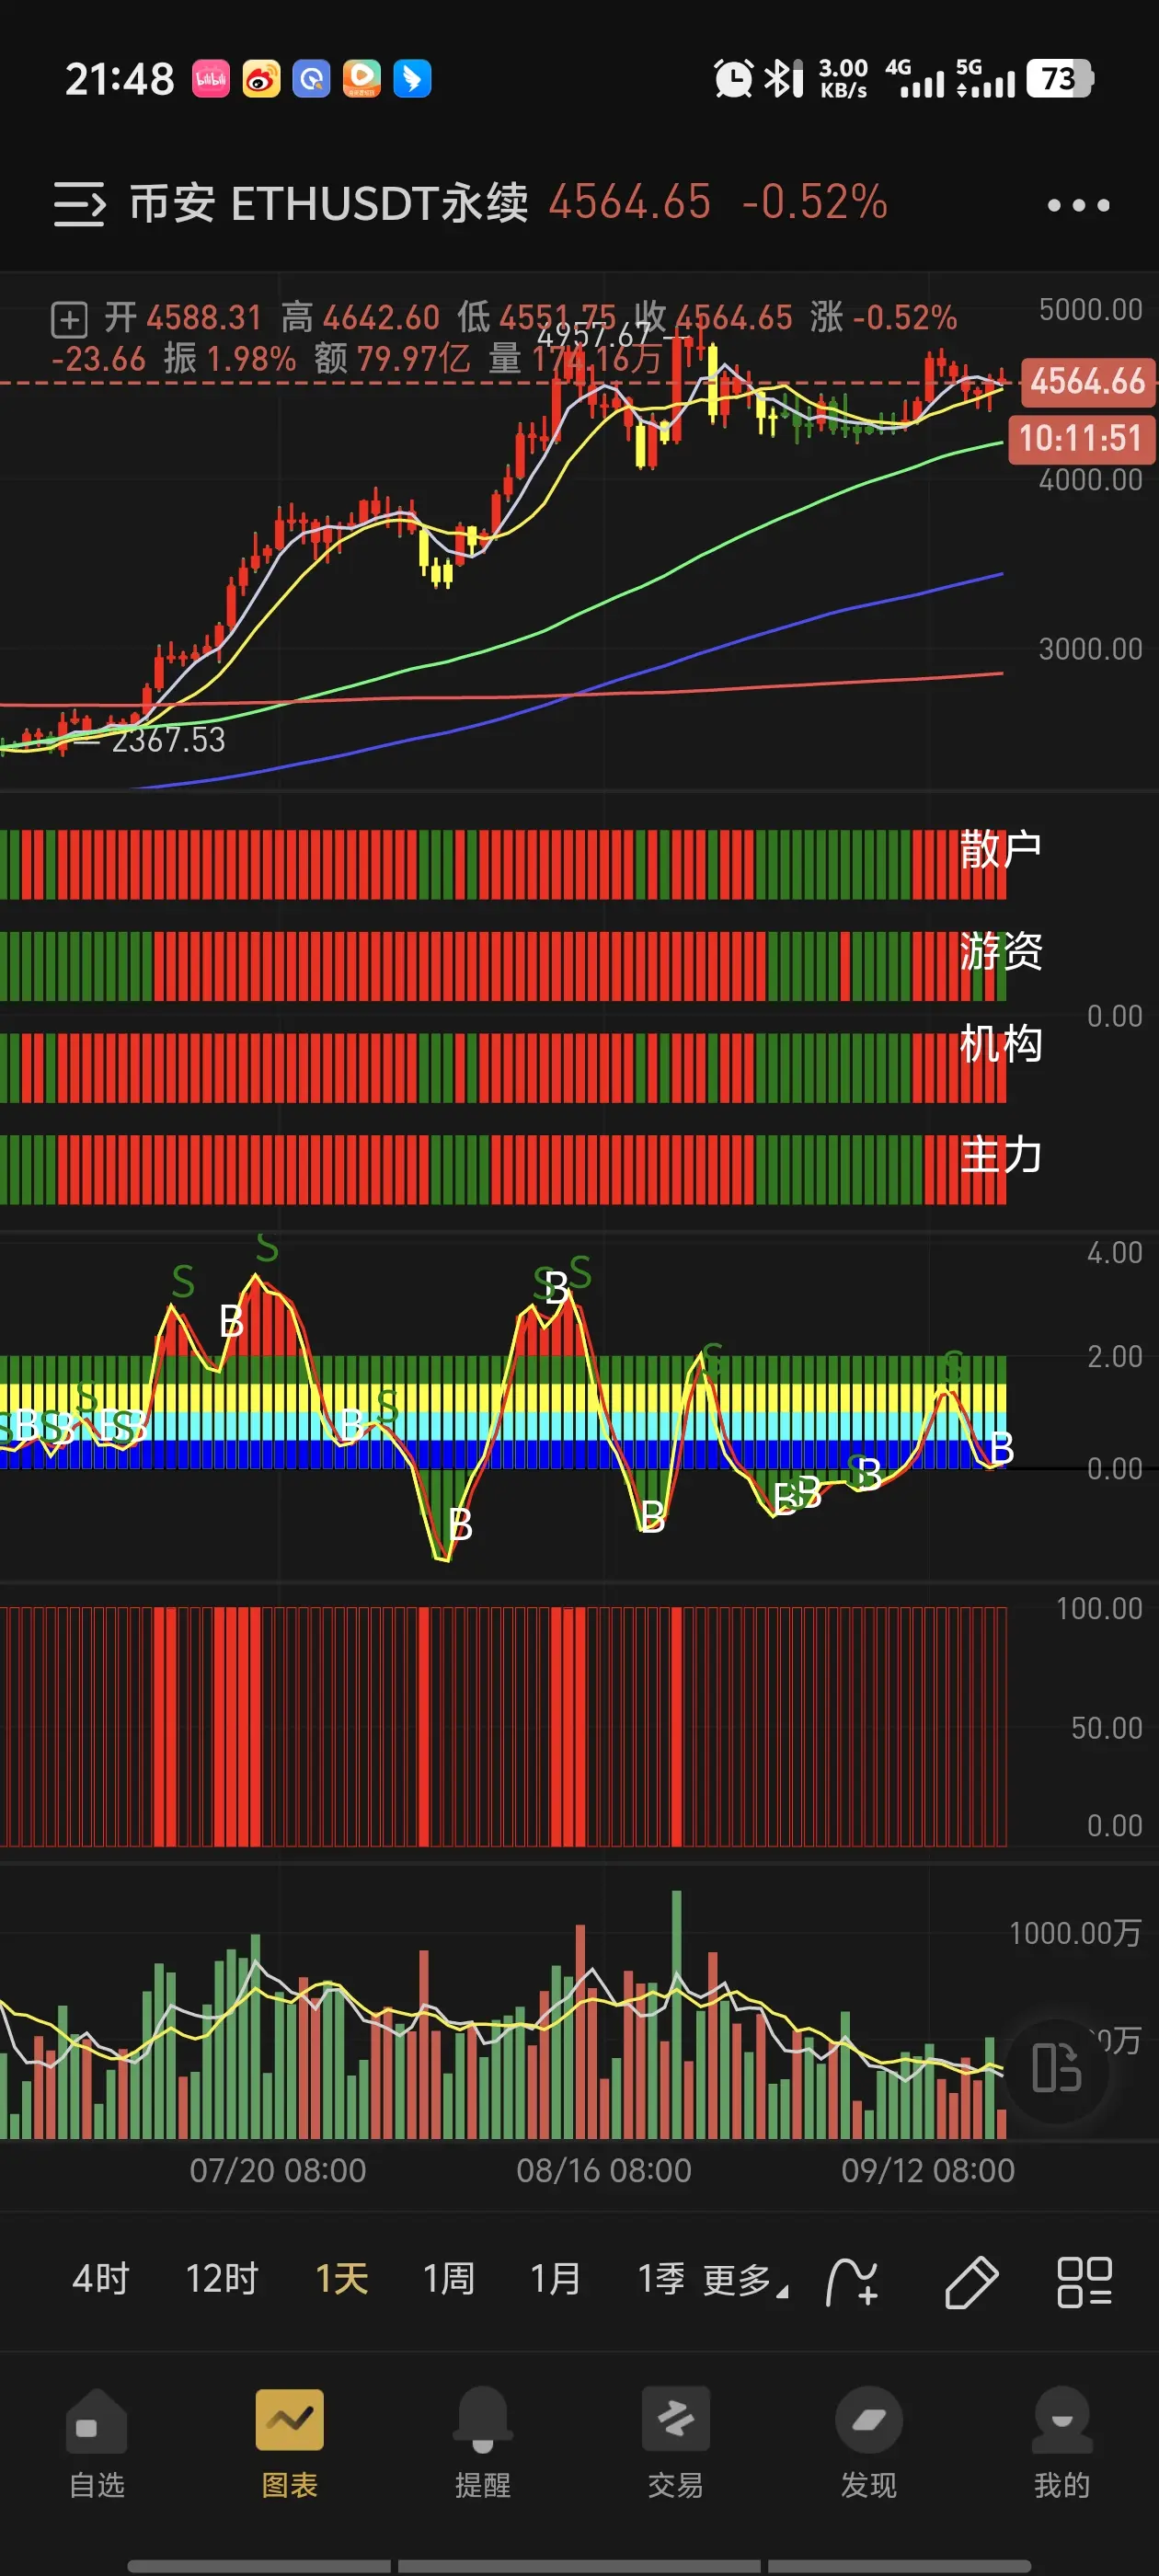Open the symbol list menu icon
Viewport: 1159px width, 2576px height.
coord(79,204)
